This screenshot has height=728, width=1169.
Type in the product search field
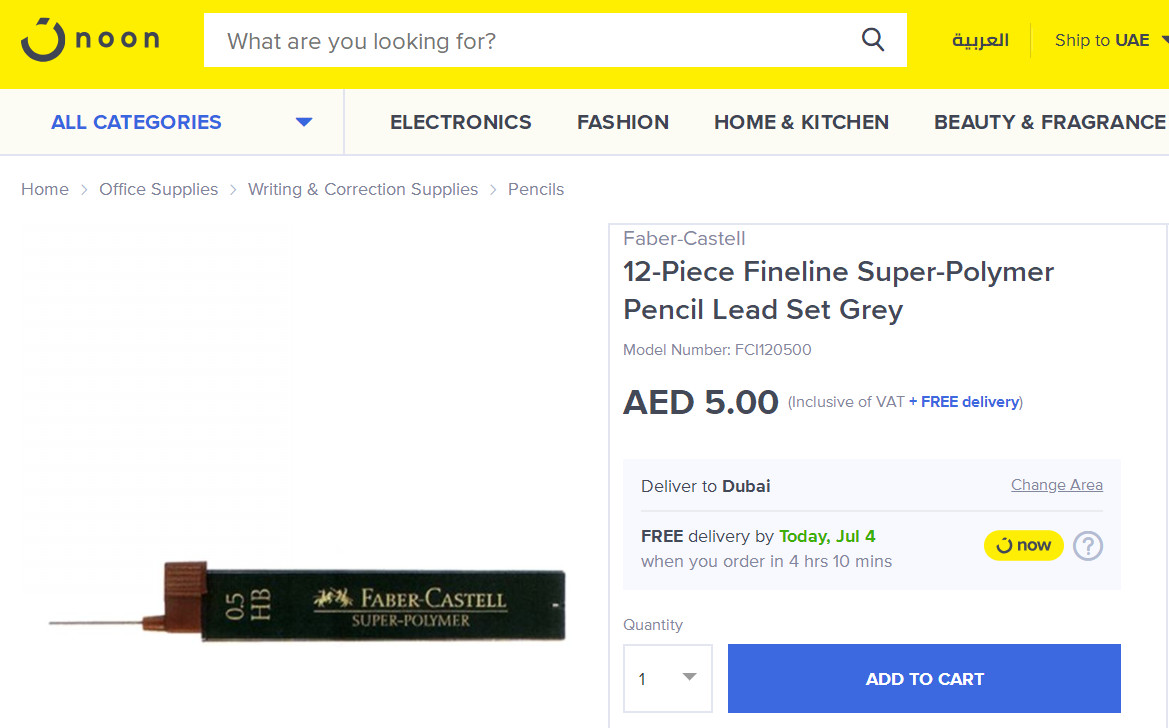point(530,41)
